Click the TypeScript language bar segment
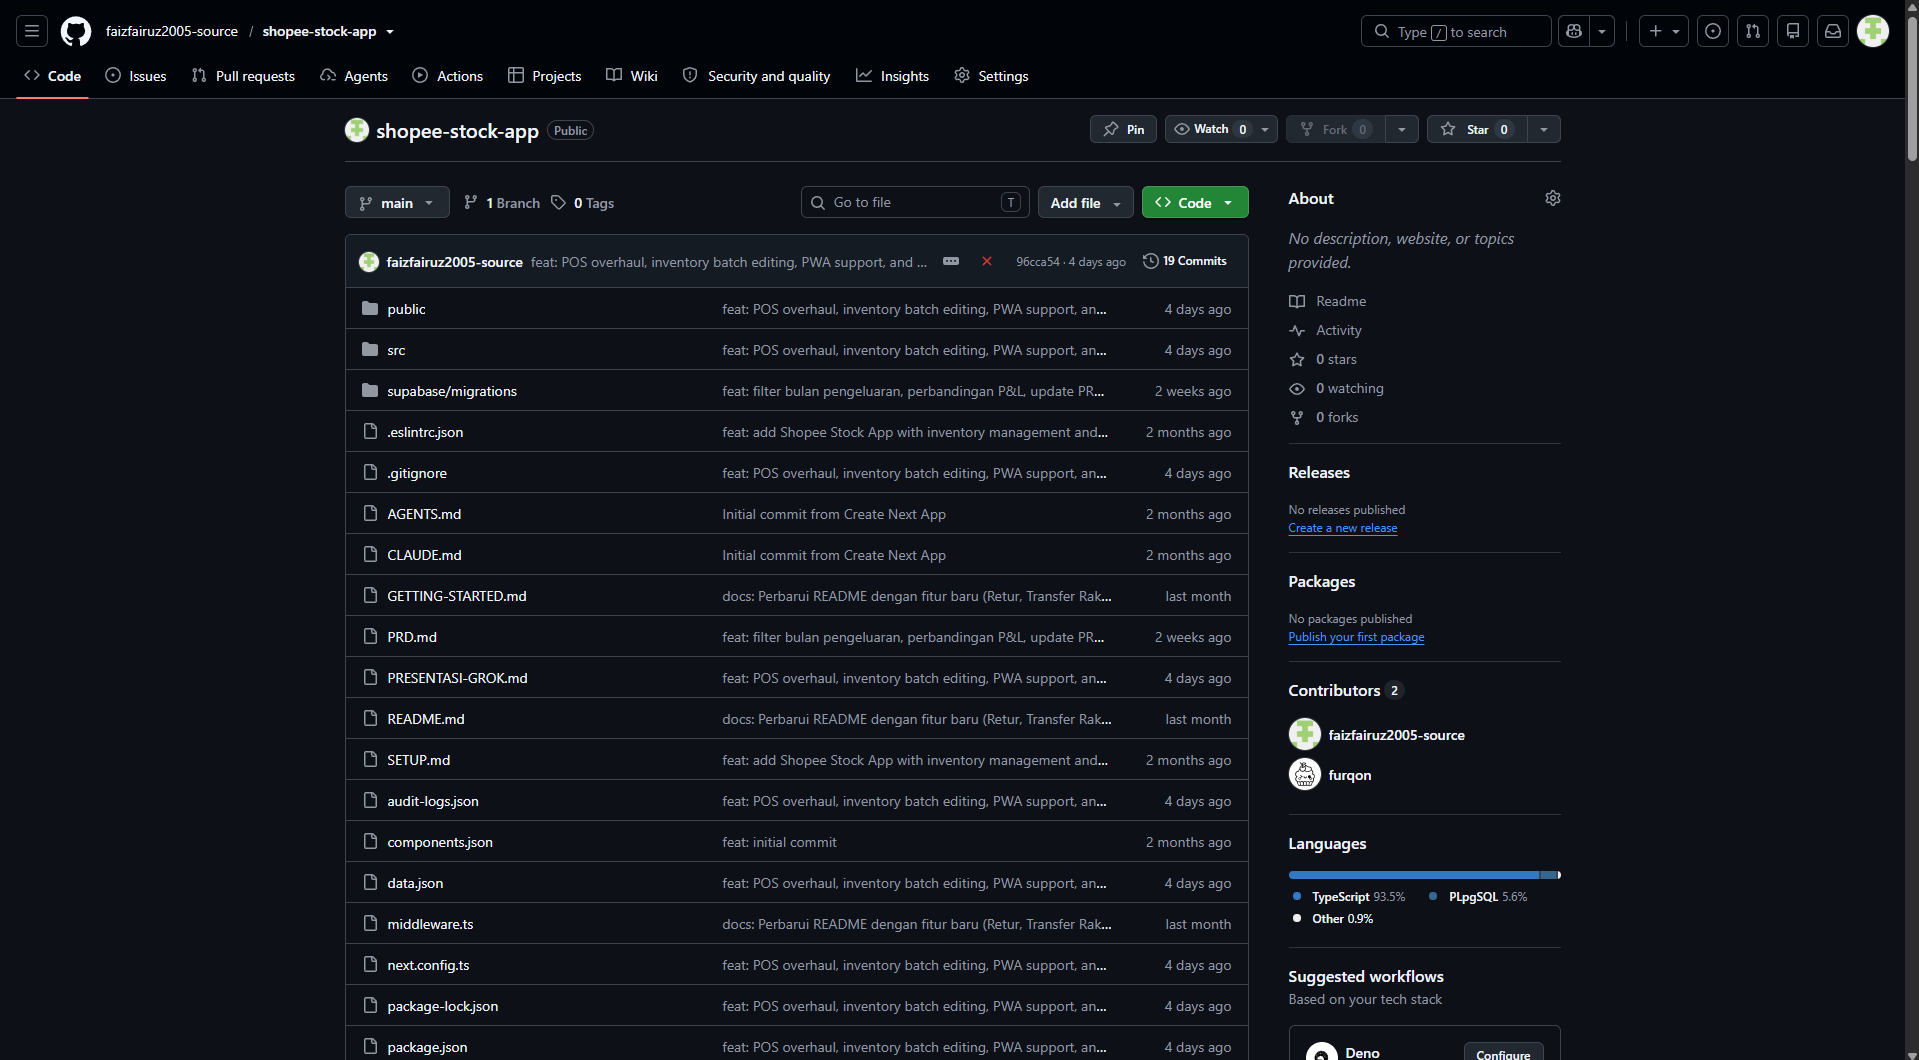This screenshot has width=1919, height=1060. (1414, 875)
